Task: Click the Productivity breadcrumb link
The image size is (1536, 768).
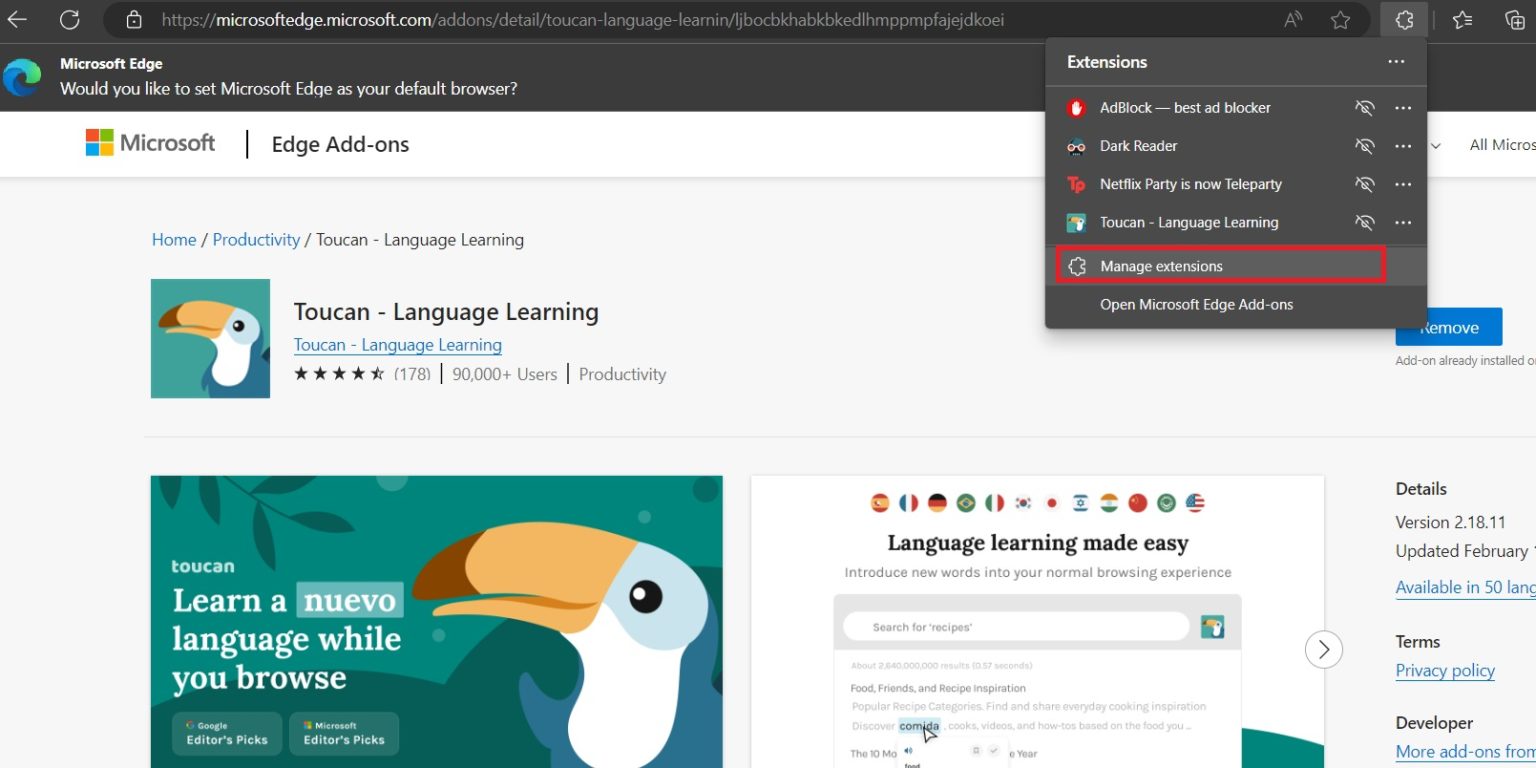Action: click(x=256, y=240)
